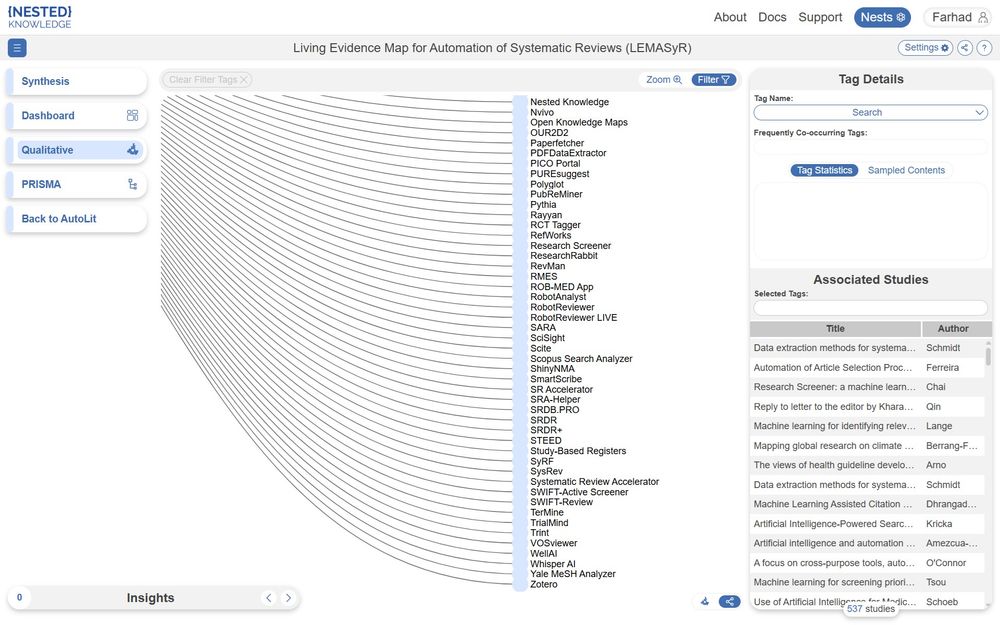
Task: Open the Nests page
Action: [x=882, y=17]
